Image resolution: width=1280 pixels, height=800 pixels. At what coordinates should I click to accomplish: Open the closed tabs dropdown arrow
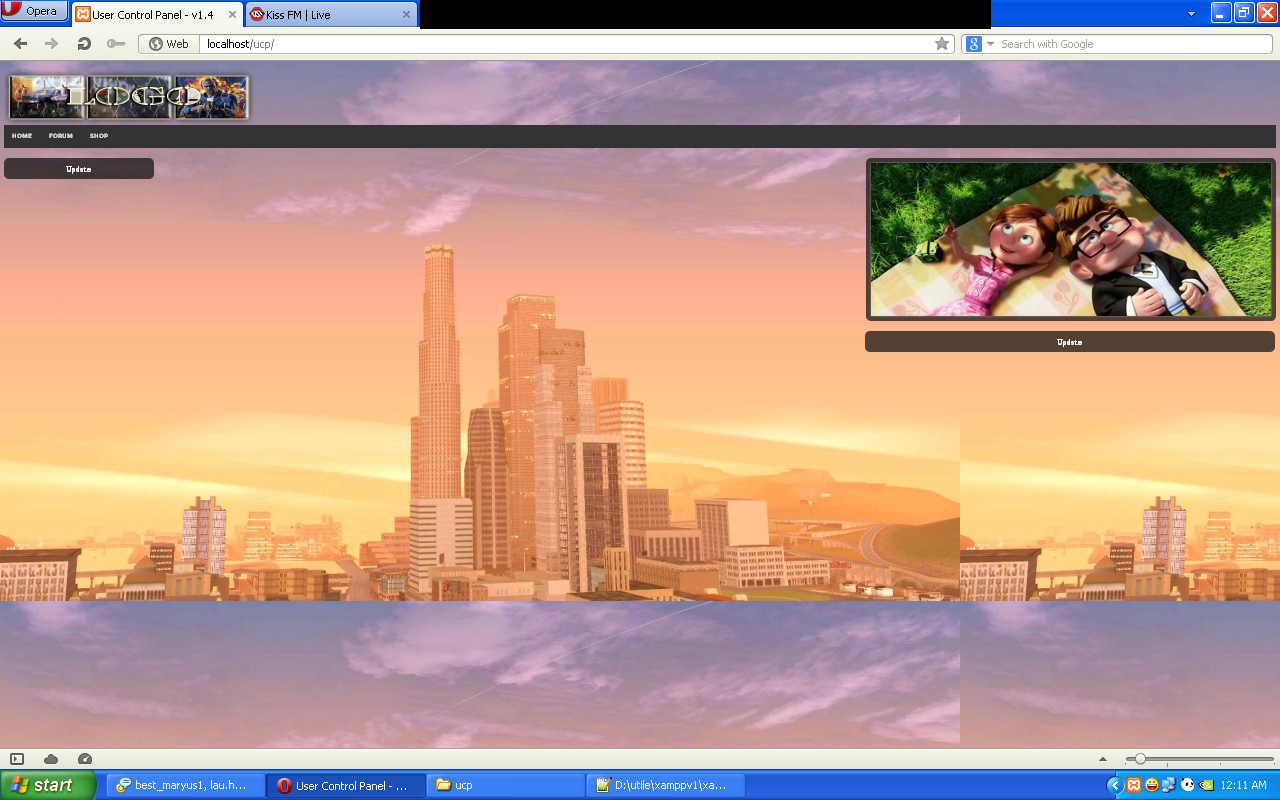click(x=1191, y=14)
